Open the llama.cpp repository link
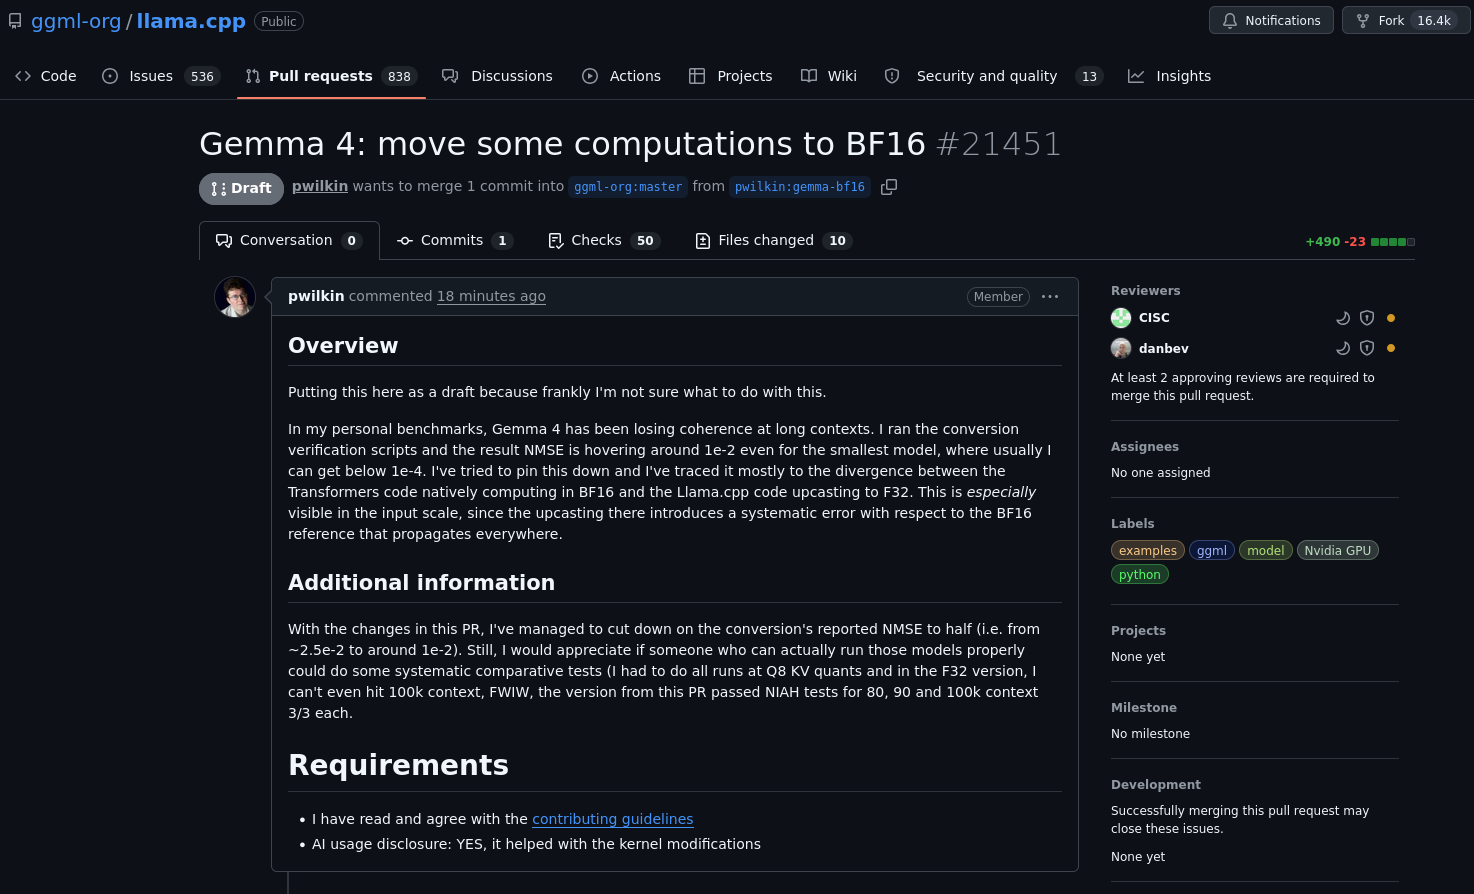This screenshot has width=1474, height=894. click(x=191, y=21)
